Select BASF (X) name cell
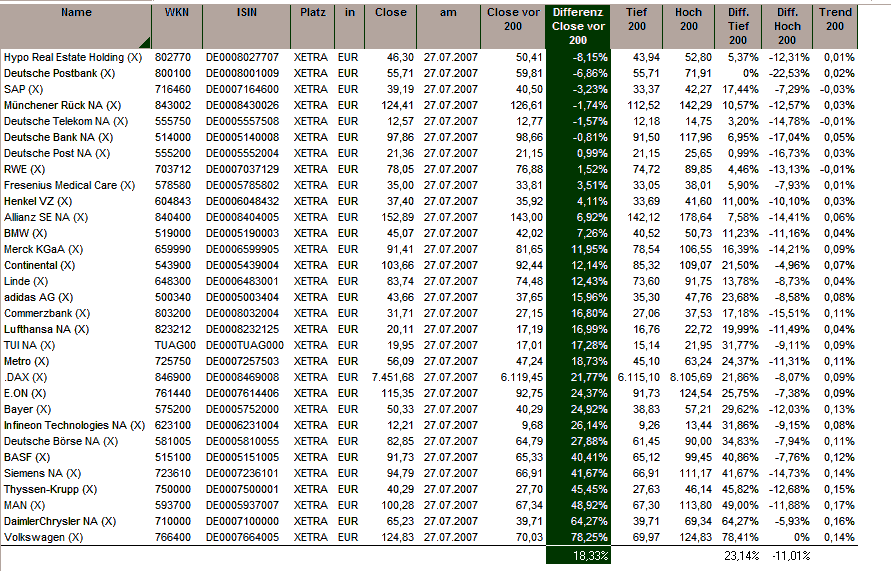Screen dimensions: 891x571 (27, 457)
